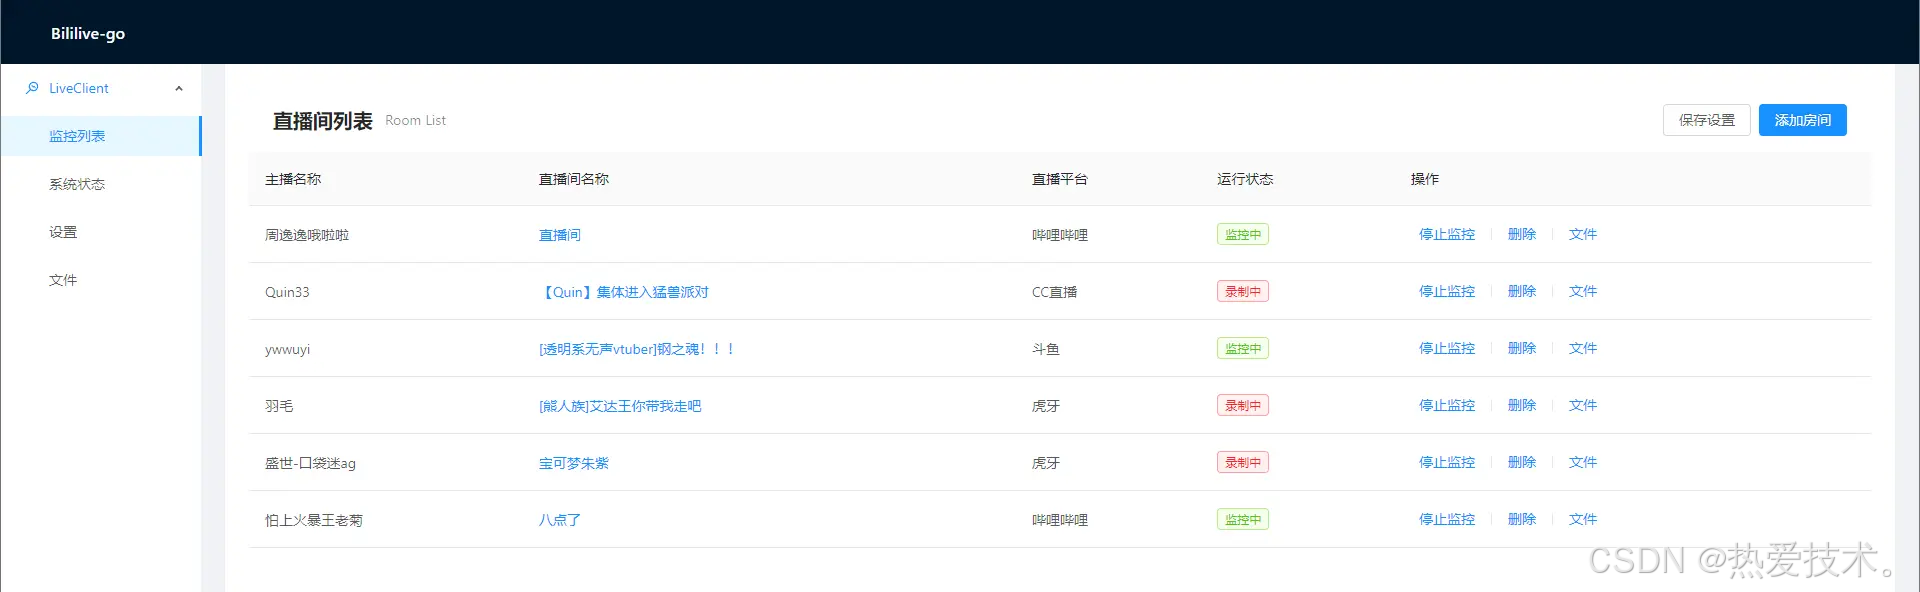The width and height of the screenshot is (1920, 592).
Task: Click the 监控中 status tag for ywwuyi
Action: coord(1243,348)
